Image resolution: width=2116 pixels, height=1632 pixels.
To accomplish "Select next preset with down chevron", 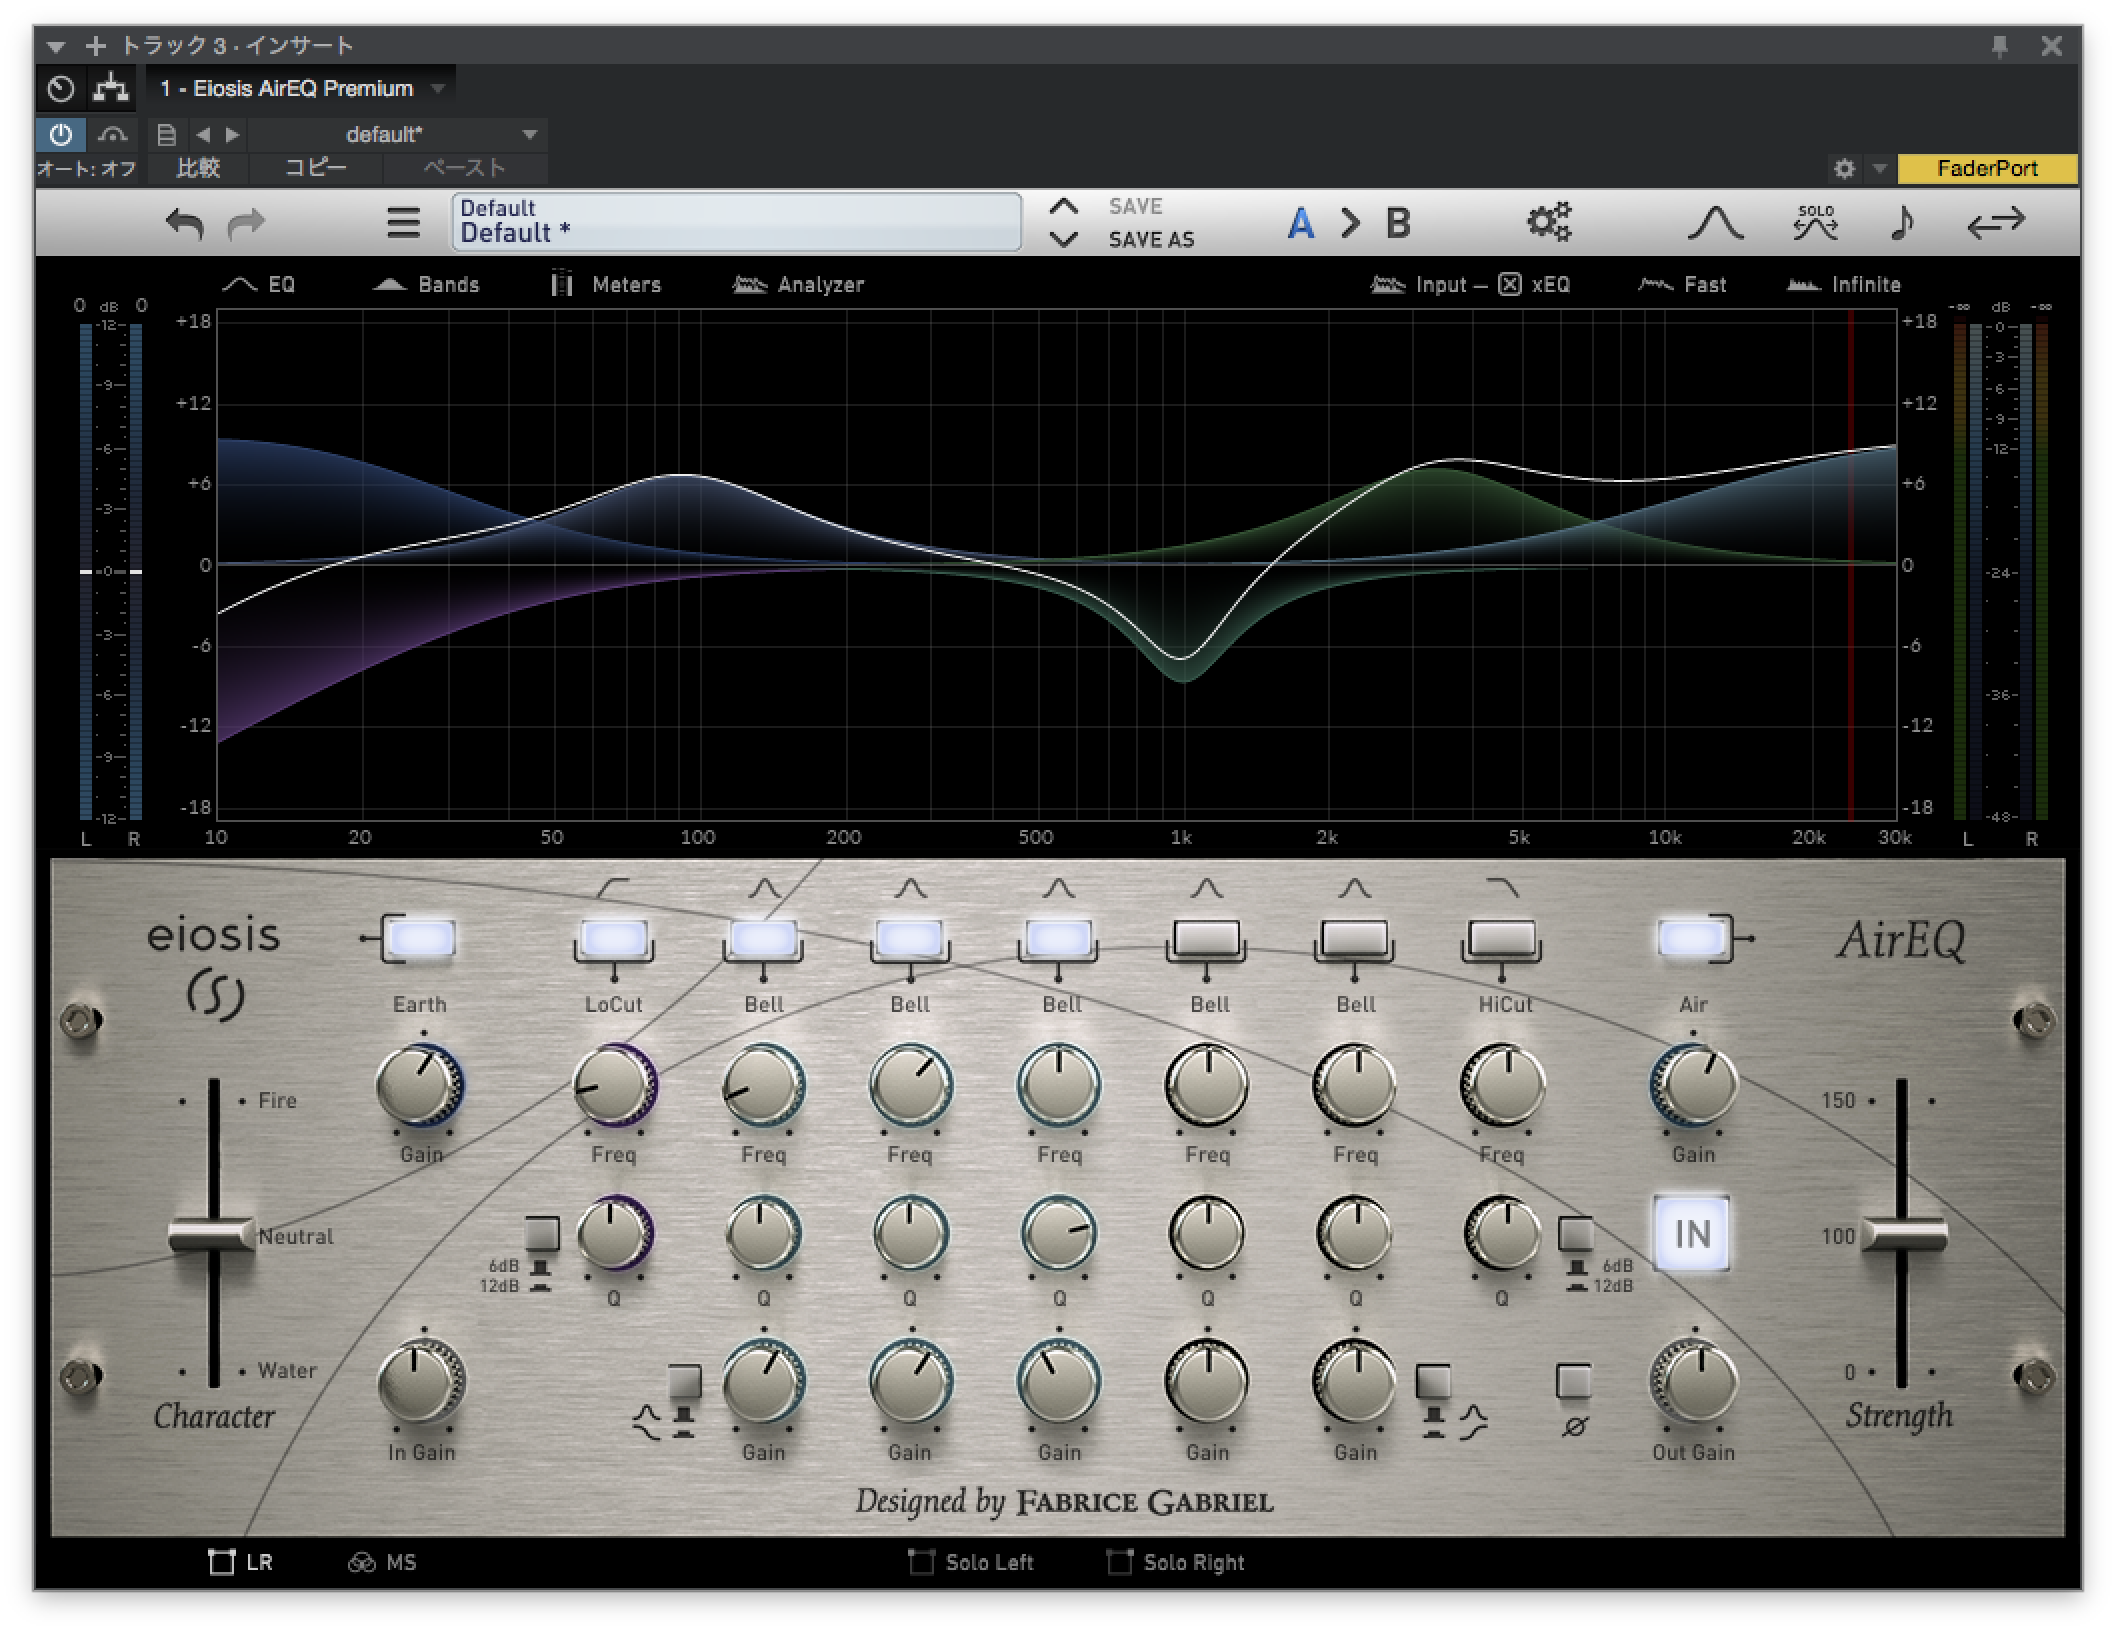I will click(1063, 240).
